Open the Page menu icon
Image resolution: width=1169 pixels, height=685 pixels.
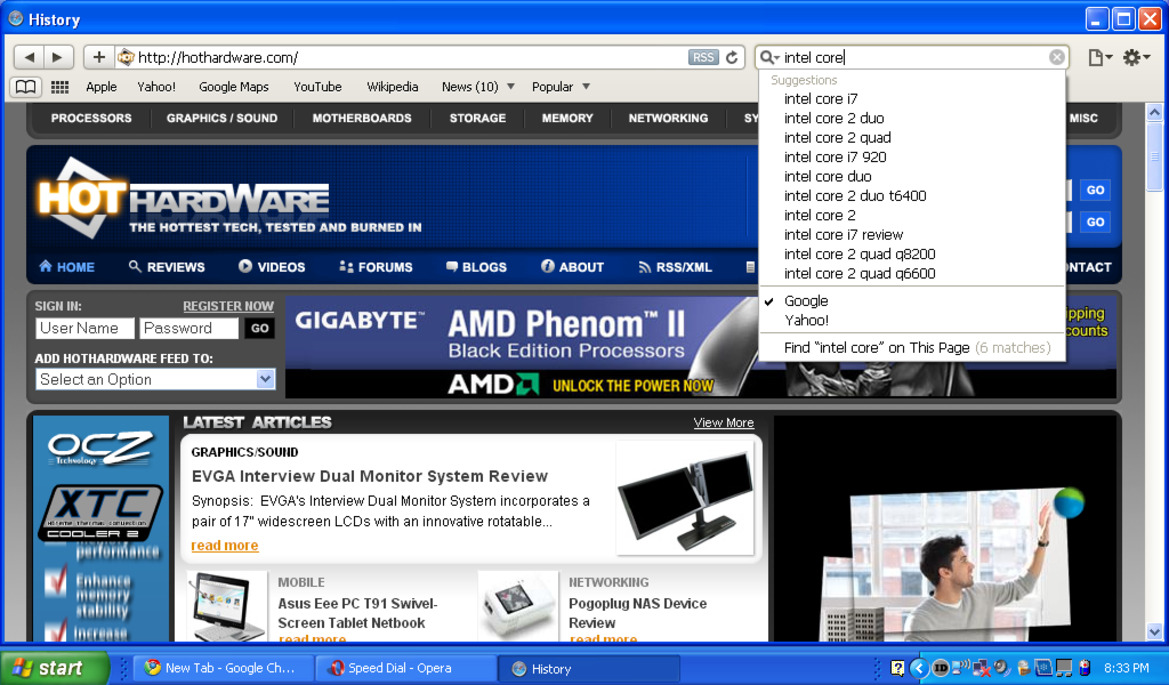[1100, 57]
